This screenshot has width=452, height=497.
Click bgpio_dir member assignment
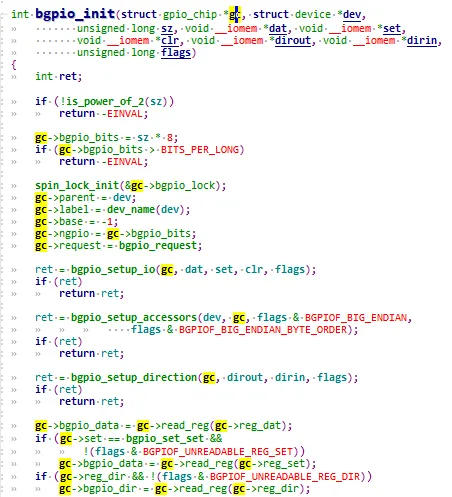(110, 489)
